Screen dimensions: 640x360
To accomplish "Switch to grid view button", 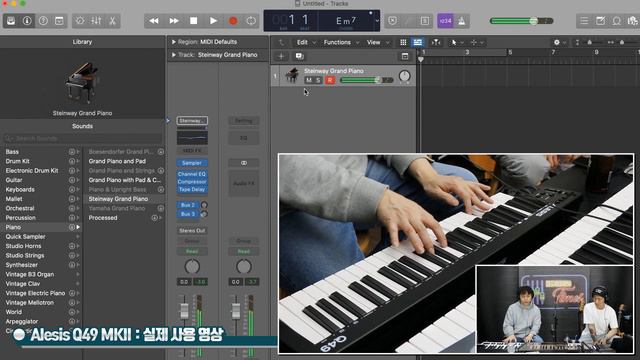I will coord(403,42).
